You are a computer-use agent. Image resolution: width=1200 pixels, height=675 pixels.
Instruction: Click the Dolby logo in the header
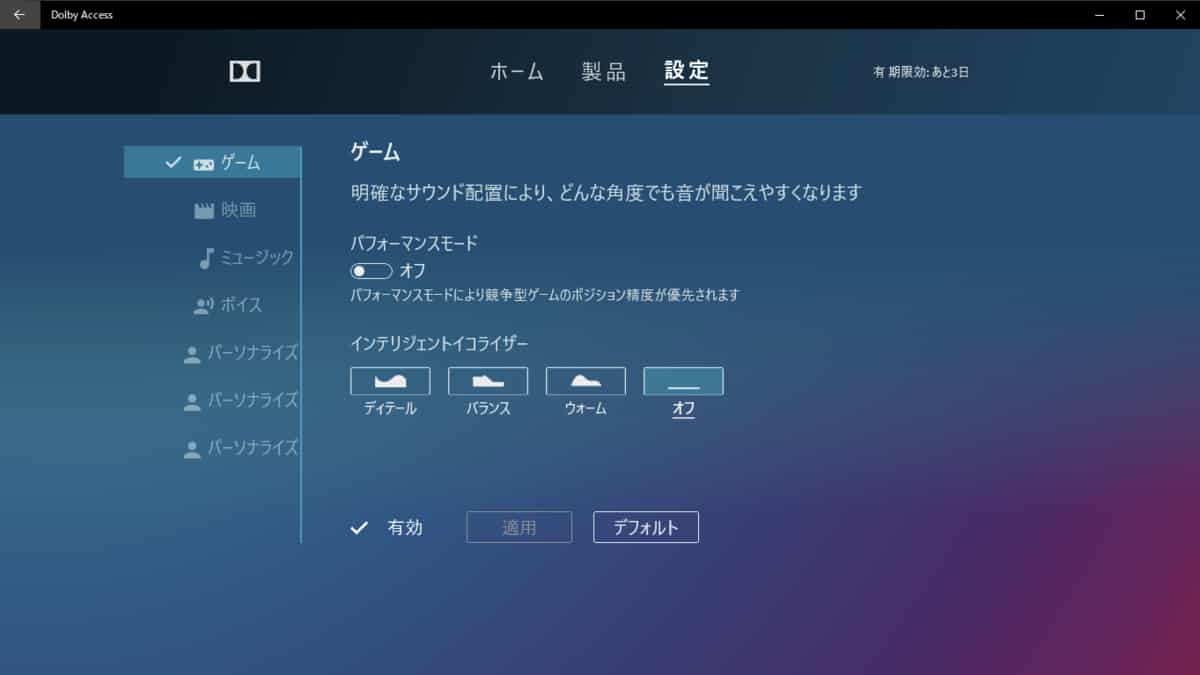pos(245,71)
